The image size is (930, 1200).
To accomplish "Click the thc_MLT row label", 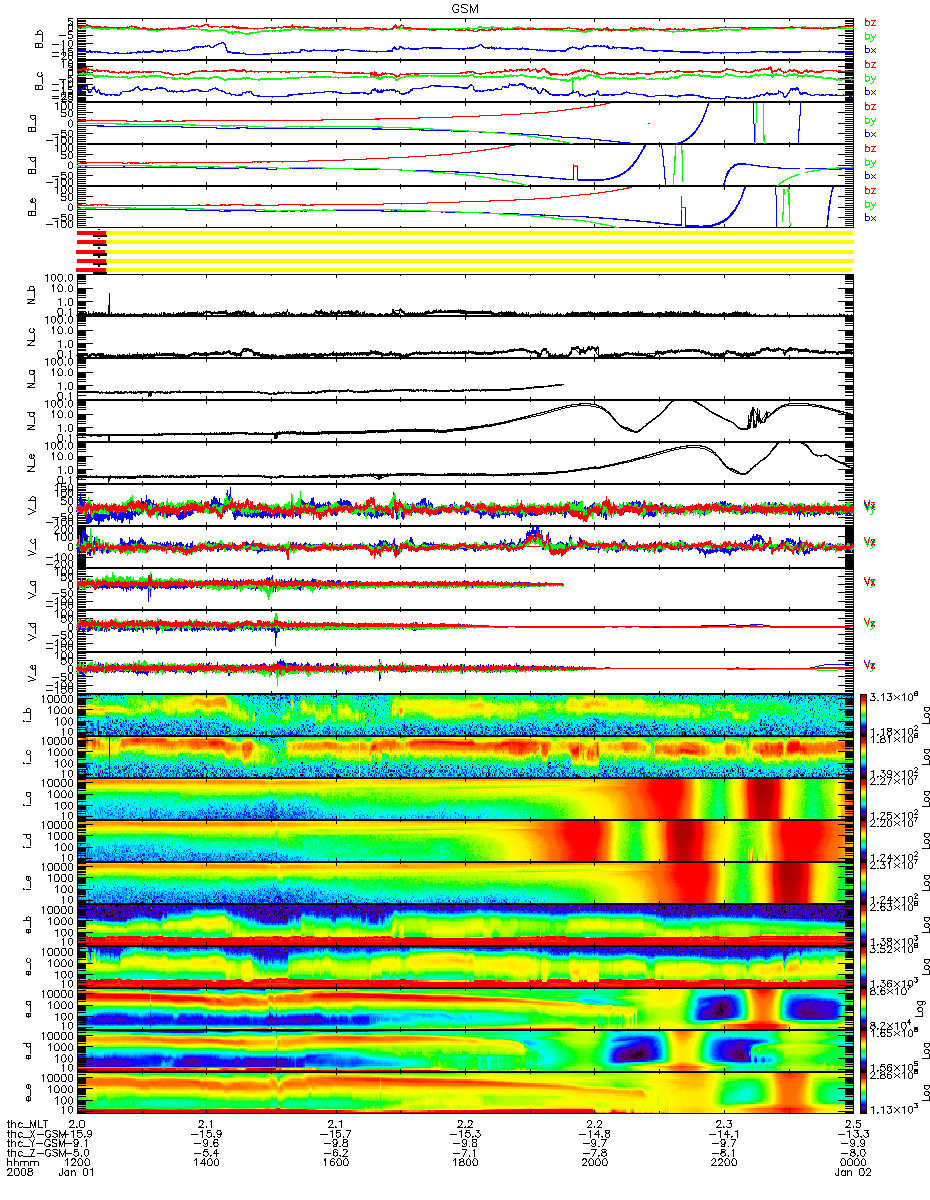I will pyautogui.click(x=26, y=1124).
